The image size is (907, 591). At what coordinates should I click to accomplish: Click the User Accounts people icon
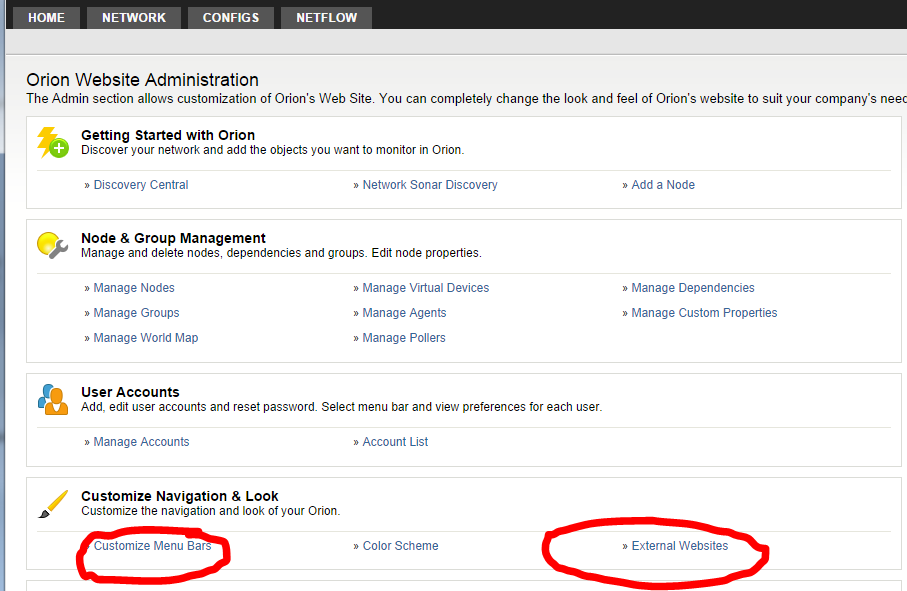point(53,400)
